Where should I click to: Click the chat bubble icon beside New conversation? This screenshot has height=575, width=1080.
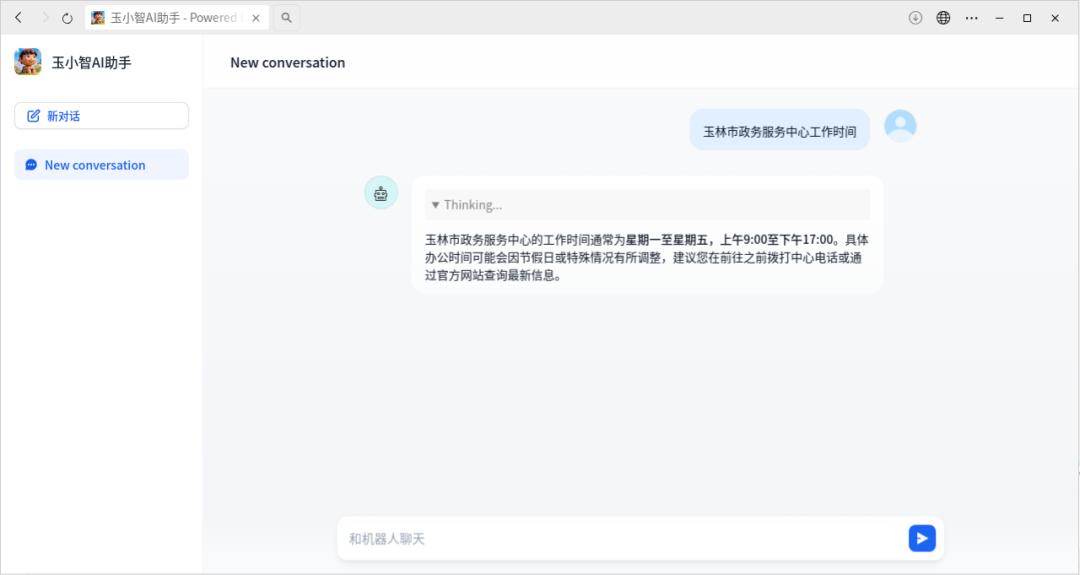31,165
